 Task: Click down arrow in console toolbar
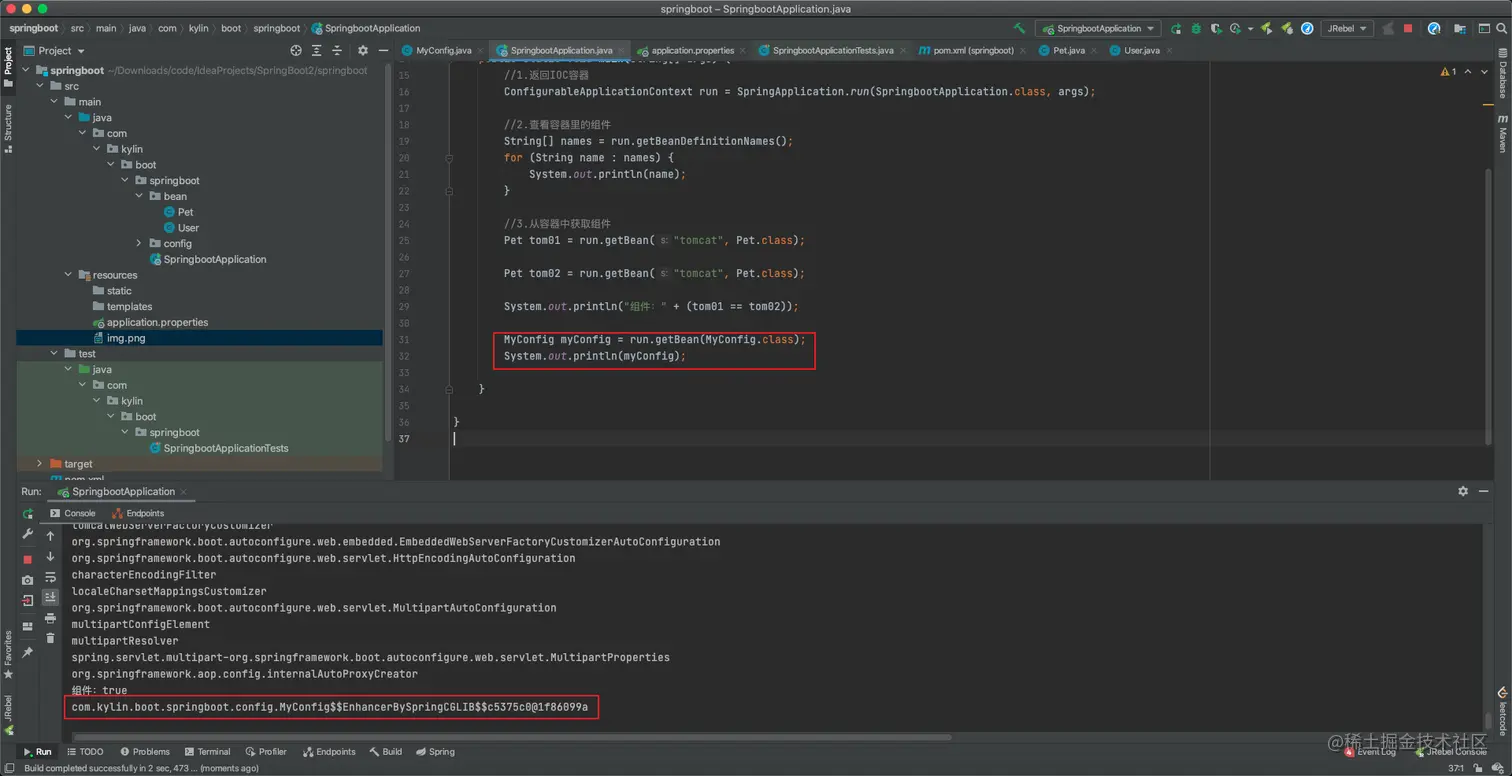coord(50,556)
